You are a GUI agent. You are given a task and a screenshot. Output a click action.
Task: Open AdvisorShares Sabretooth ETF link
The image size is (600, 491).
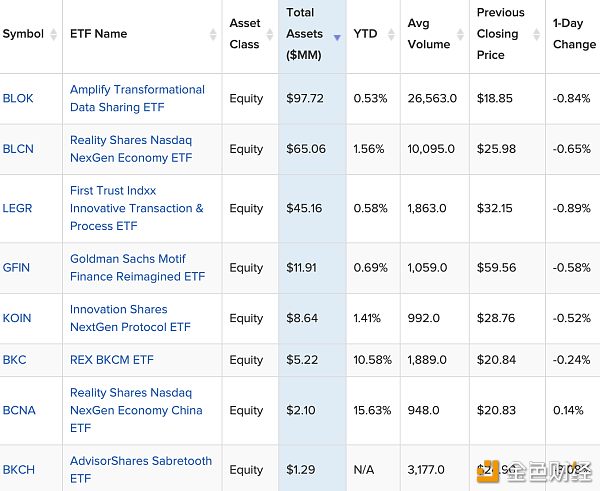pos(140,469)
